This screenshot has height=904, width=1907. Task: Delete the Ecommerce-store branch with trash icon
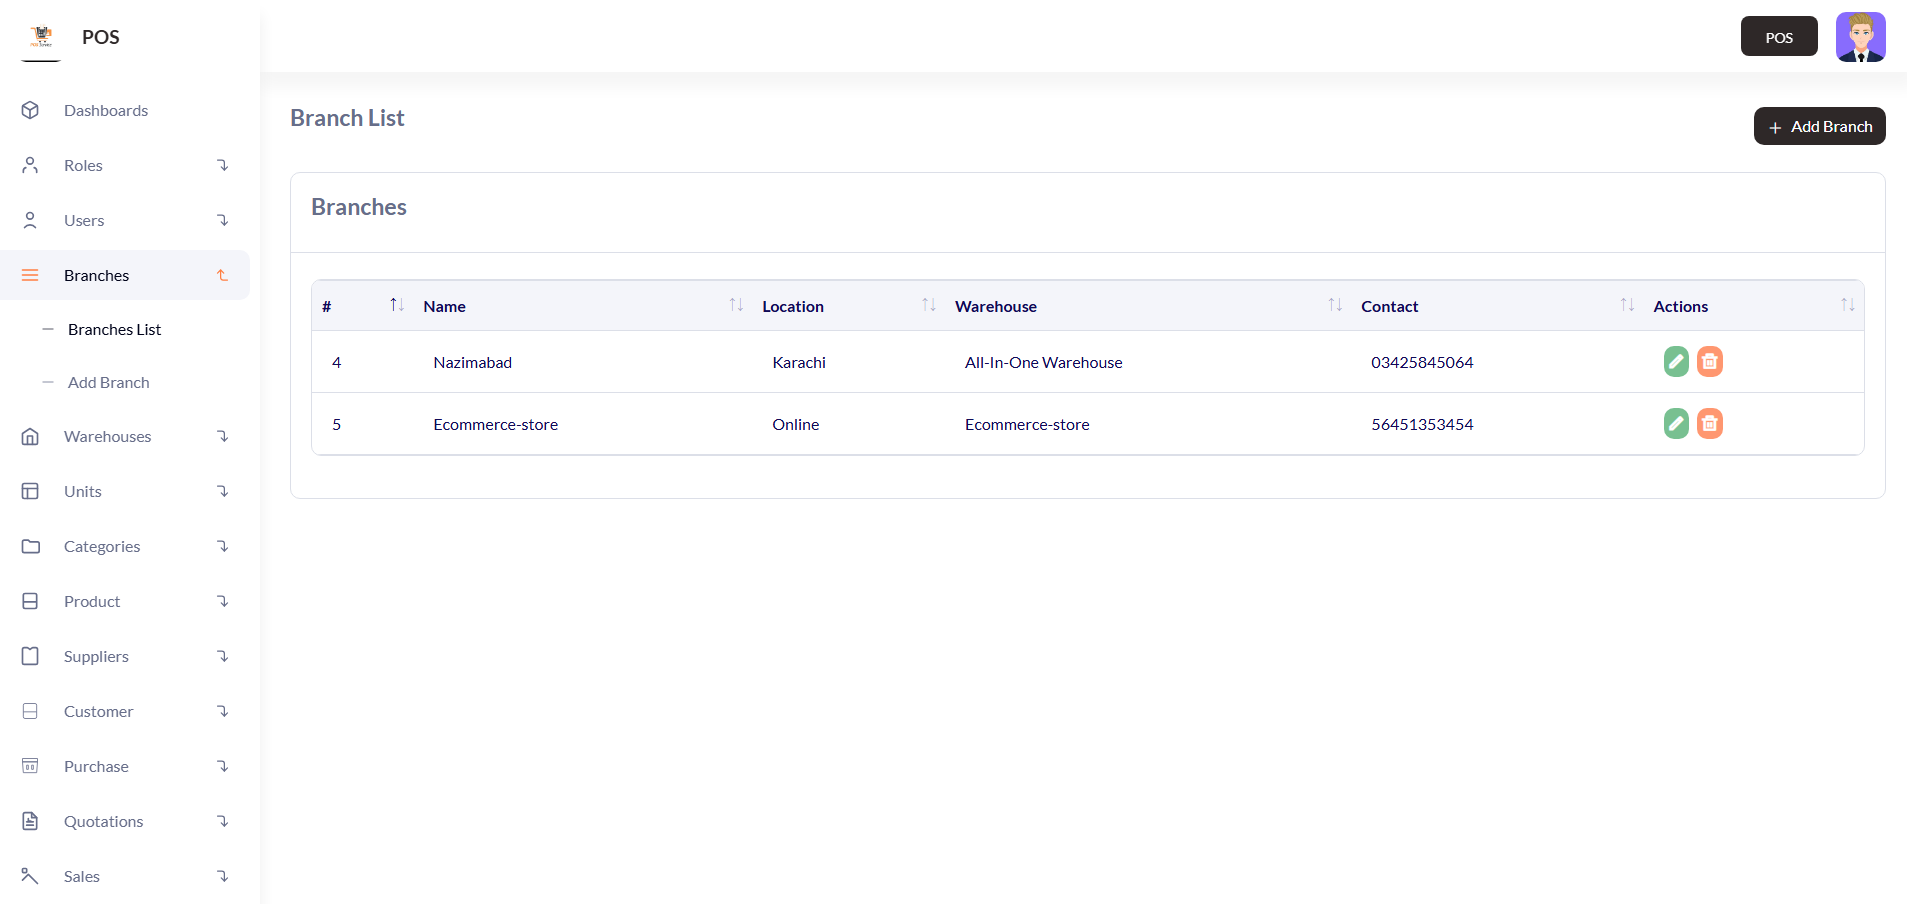[1710, 424]
